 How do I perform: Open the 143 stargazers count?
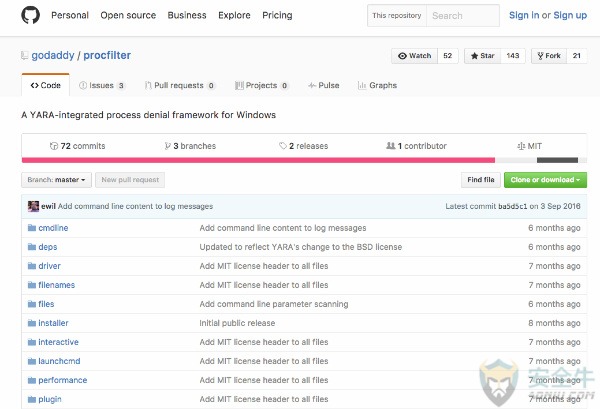pyautogui.click(x=513, y=56)
